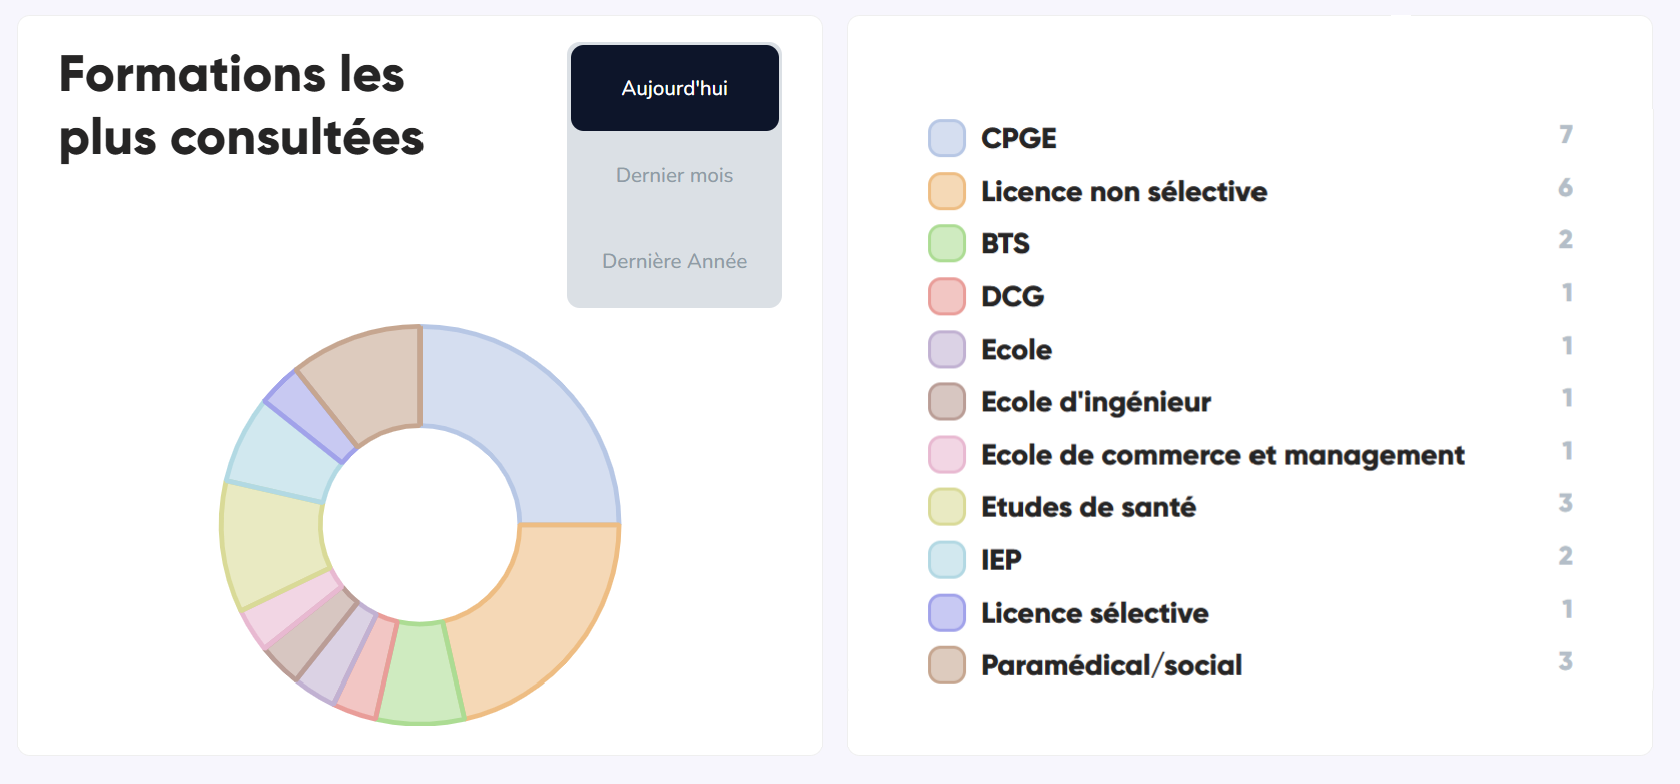The width and height of the screenshot is (1680, 784).
Task: Click the Ecole purple legend swatch
Action: pos(946,349)
